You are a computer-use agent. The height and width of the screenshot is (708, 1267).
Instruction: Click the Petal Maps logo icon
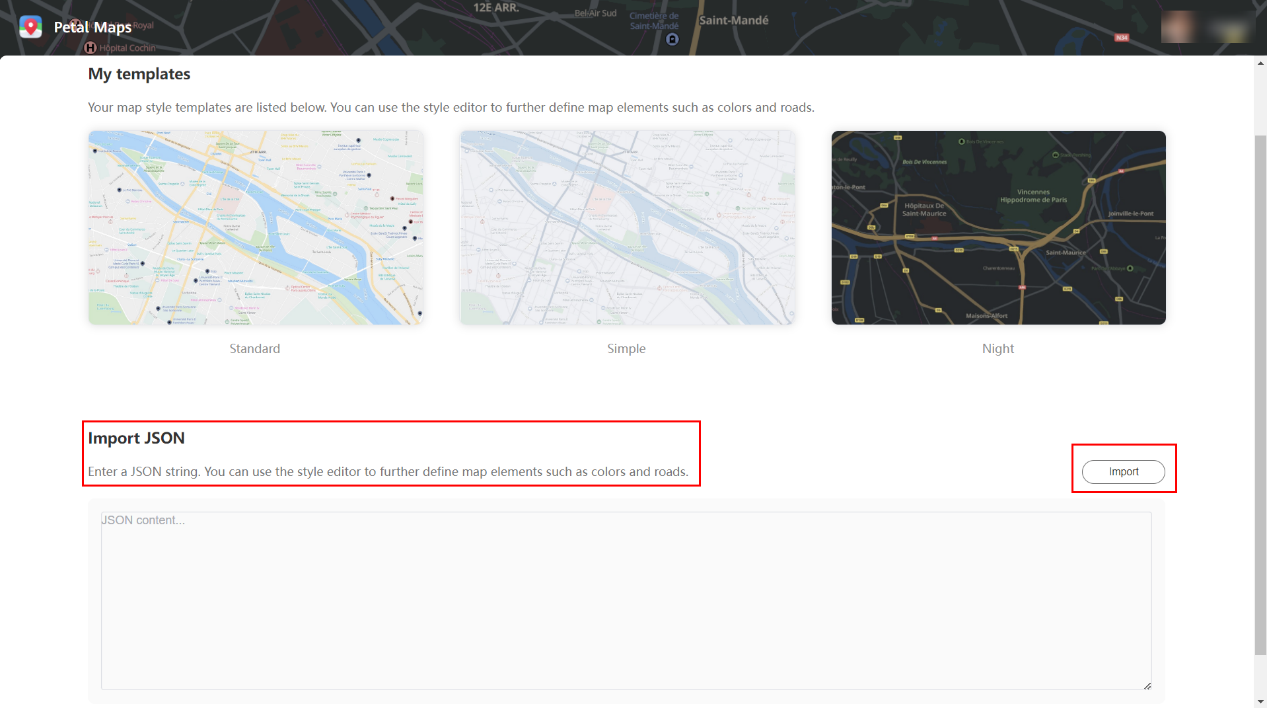click(x=30, y=27)
